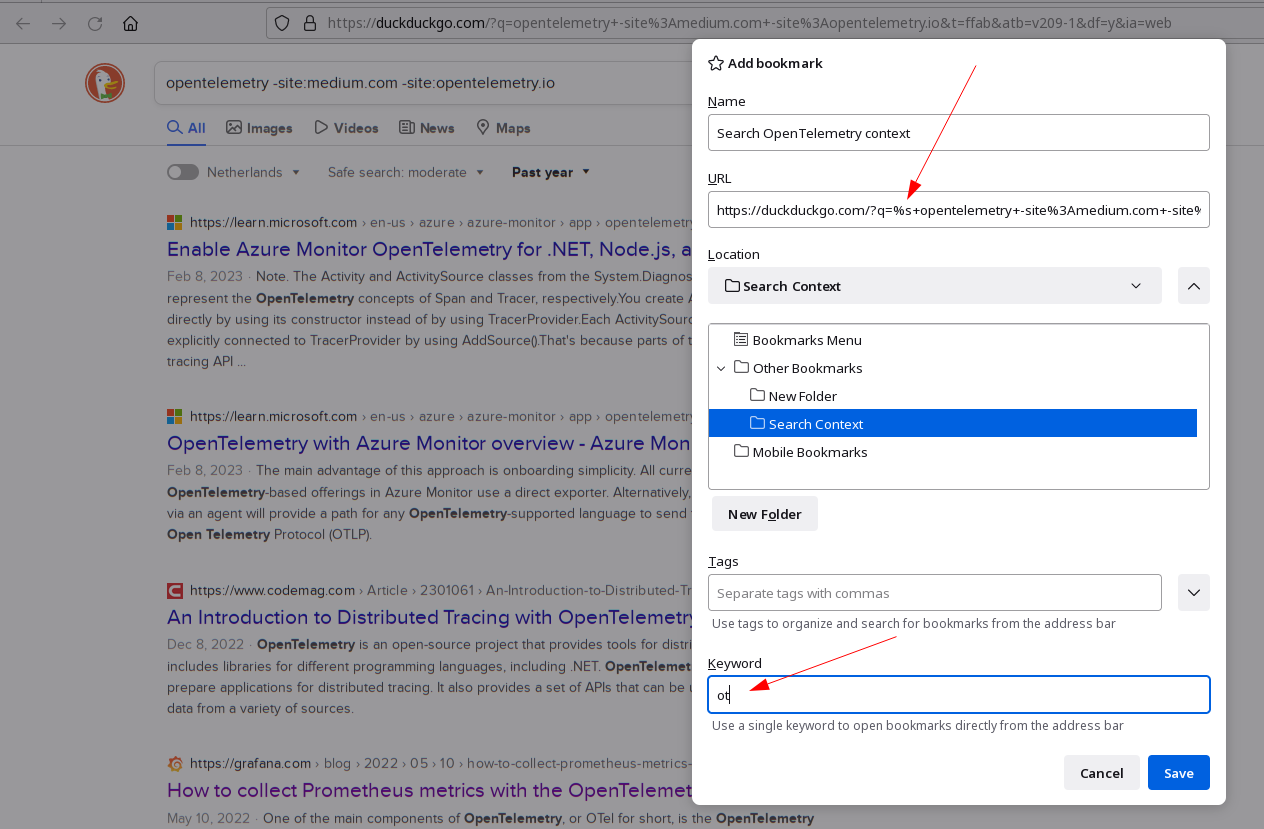Click the Microsoft favicon of the Azure Monitor overview result
Screen dimensions: 1264x829
pos(175,416)
